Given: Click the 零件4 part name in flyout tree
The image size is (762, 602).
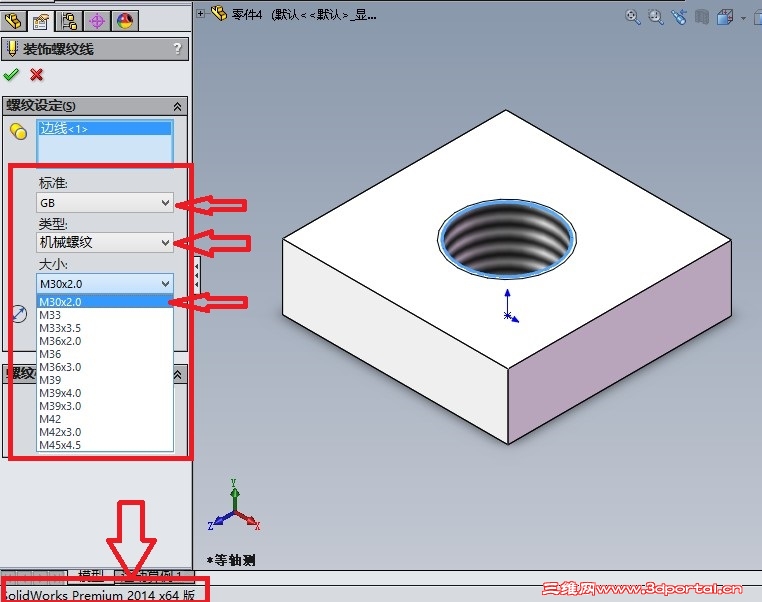Looking at the screenshot, I should tap(247, 15).
